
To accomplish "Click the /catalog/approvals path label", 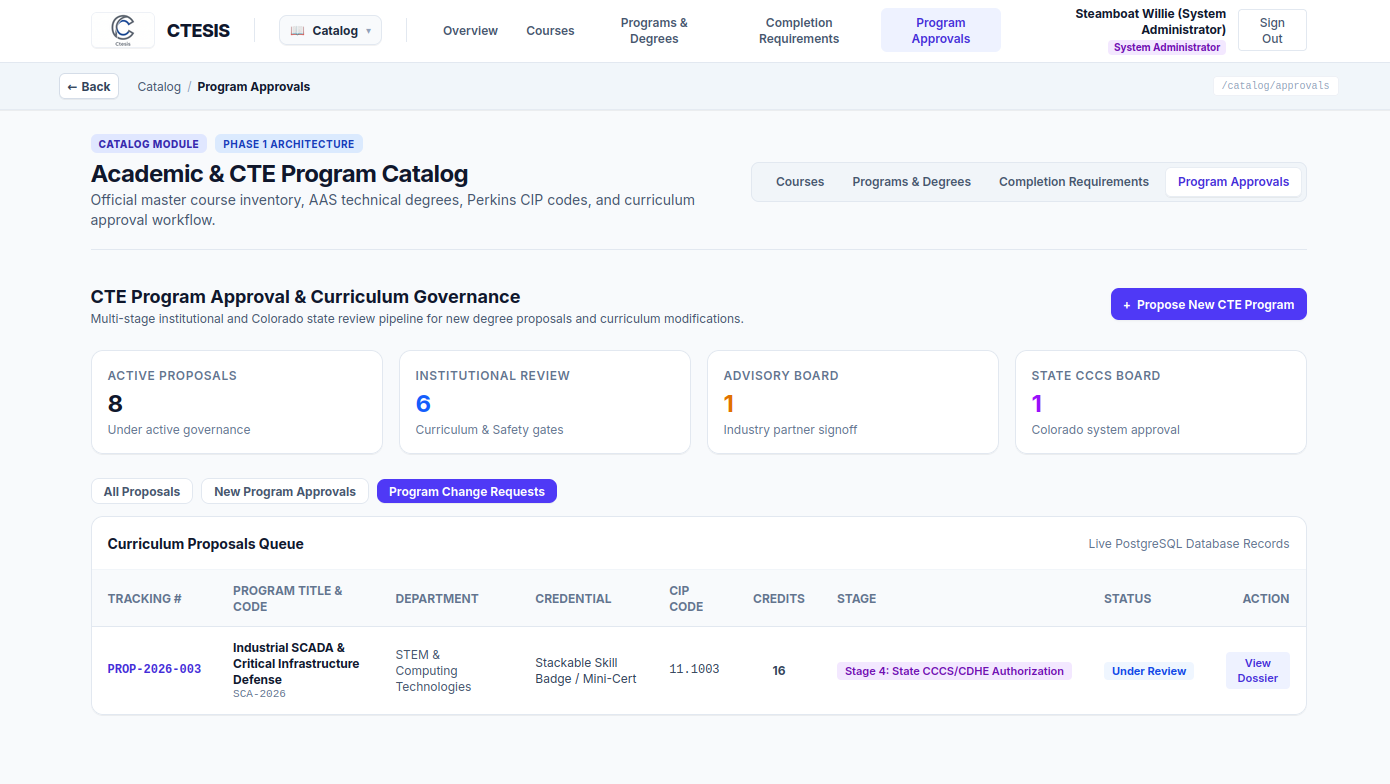I will [1276, 86].
